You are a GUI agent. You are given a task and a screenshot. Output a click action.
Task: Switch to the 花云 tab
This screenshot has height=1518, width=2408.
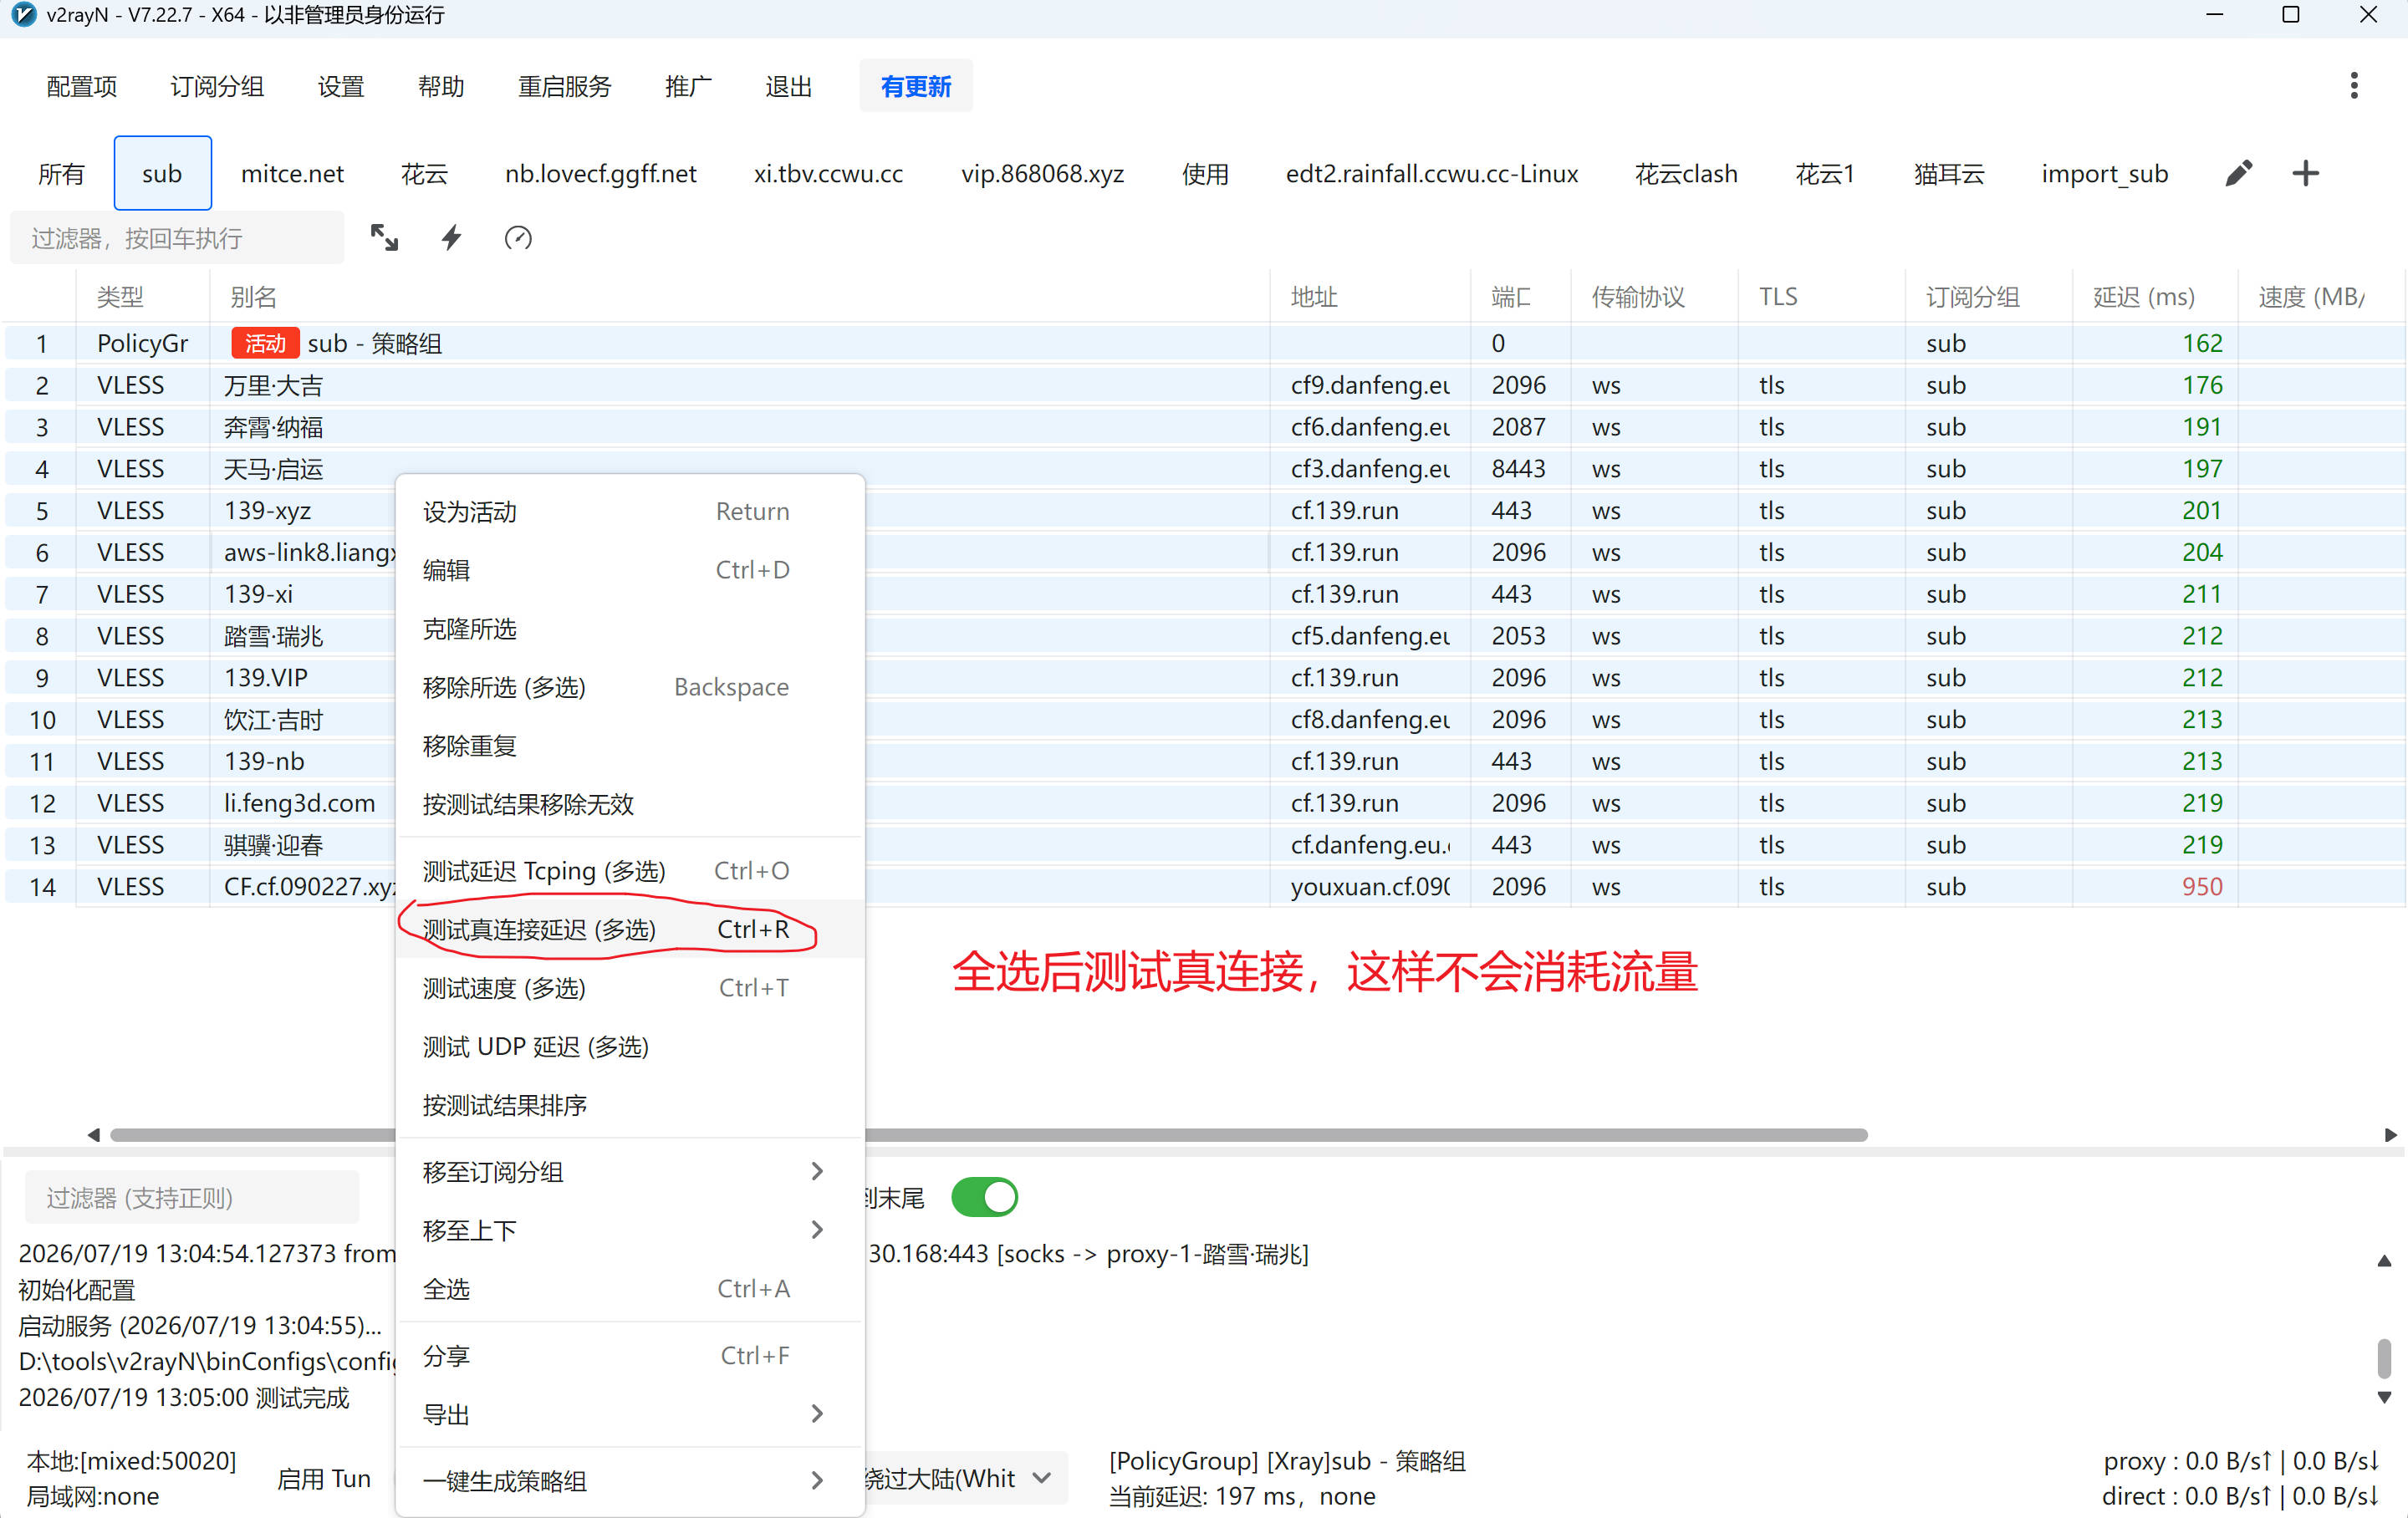click(424, 174)
